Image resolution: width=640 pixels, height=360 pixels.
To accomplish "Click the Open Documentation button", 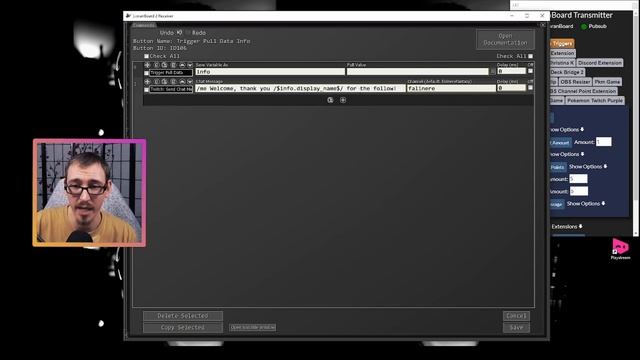I will coord(505,39).
